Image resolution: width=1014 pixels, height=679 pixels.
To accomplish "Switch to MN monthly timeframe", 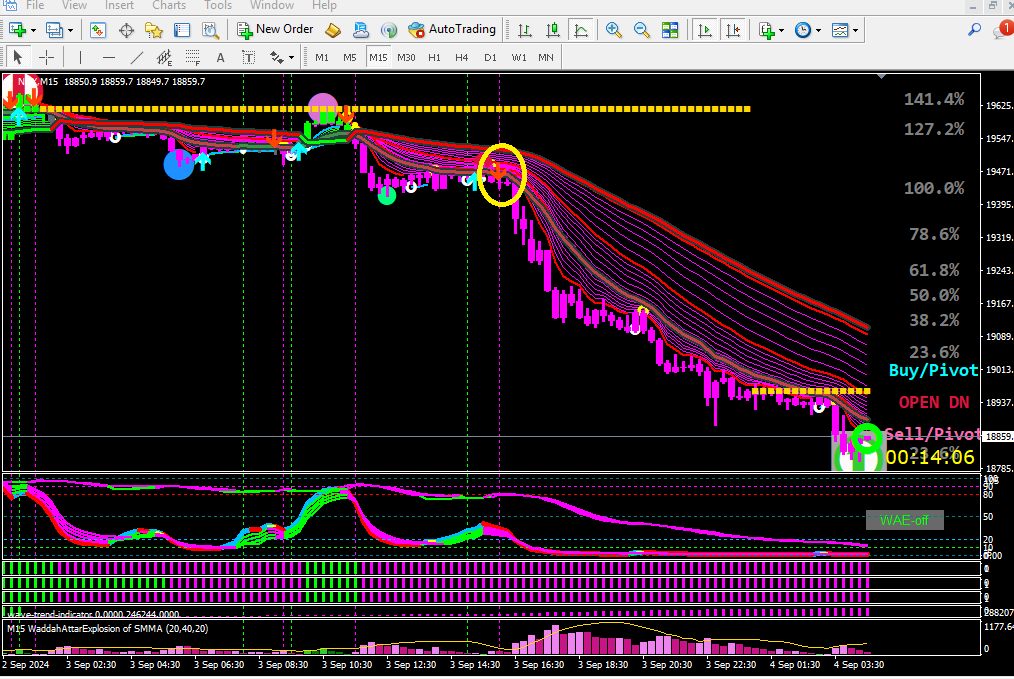I will click(x=546, y=58).
